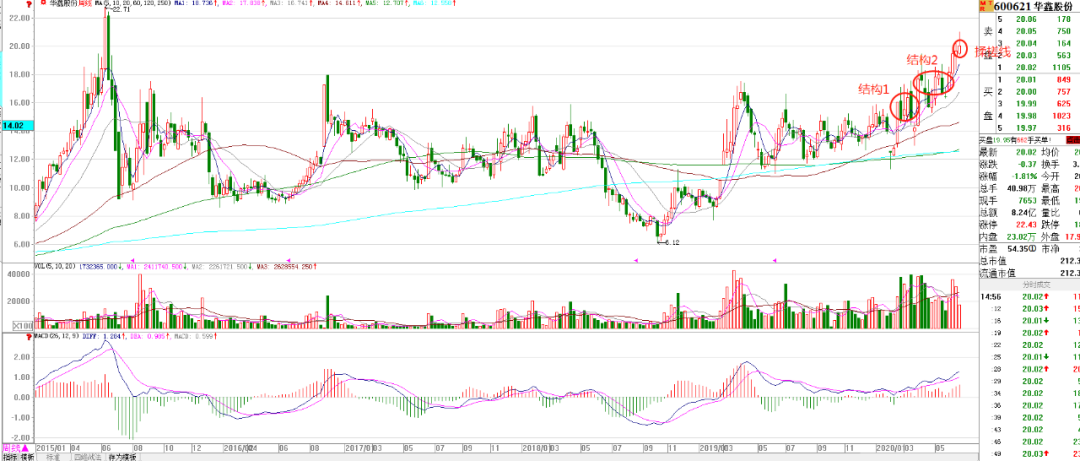Click the 涨跌 value -0.37
The width and height of the screenshot is (1080, 461).
click(x=1028, y=163)
